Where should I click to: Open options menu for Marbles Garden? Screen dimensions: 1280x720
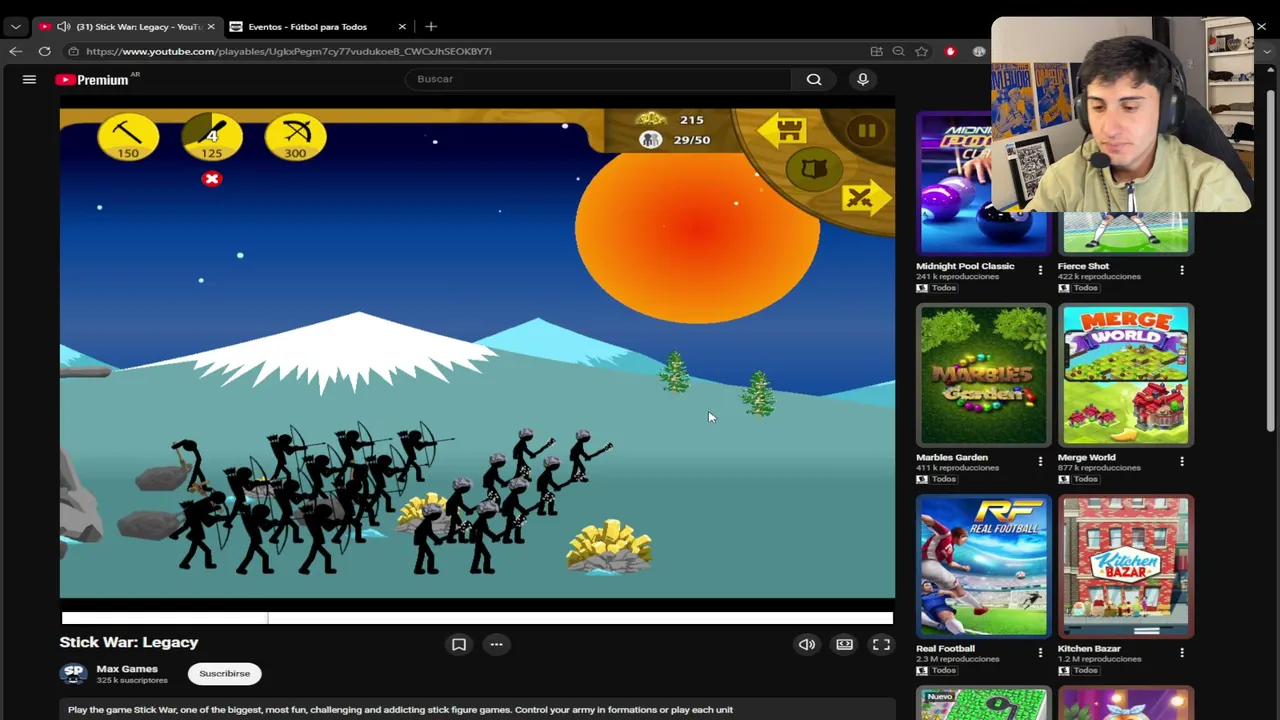coord(1040,461)
